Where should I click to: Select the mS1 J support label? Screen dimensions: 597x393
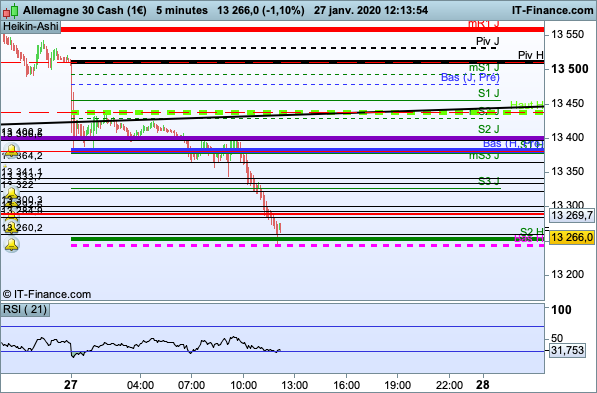[484, 67]
